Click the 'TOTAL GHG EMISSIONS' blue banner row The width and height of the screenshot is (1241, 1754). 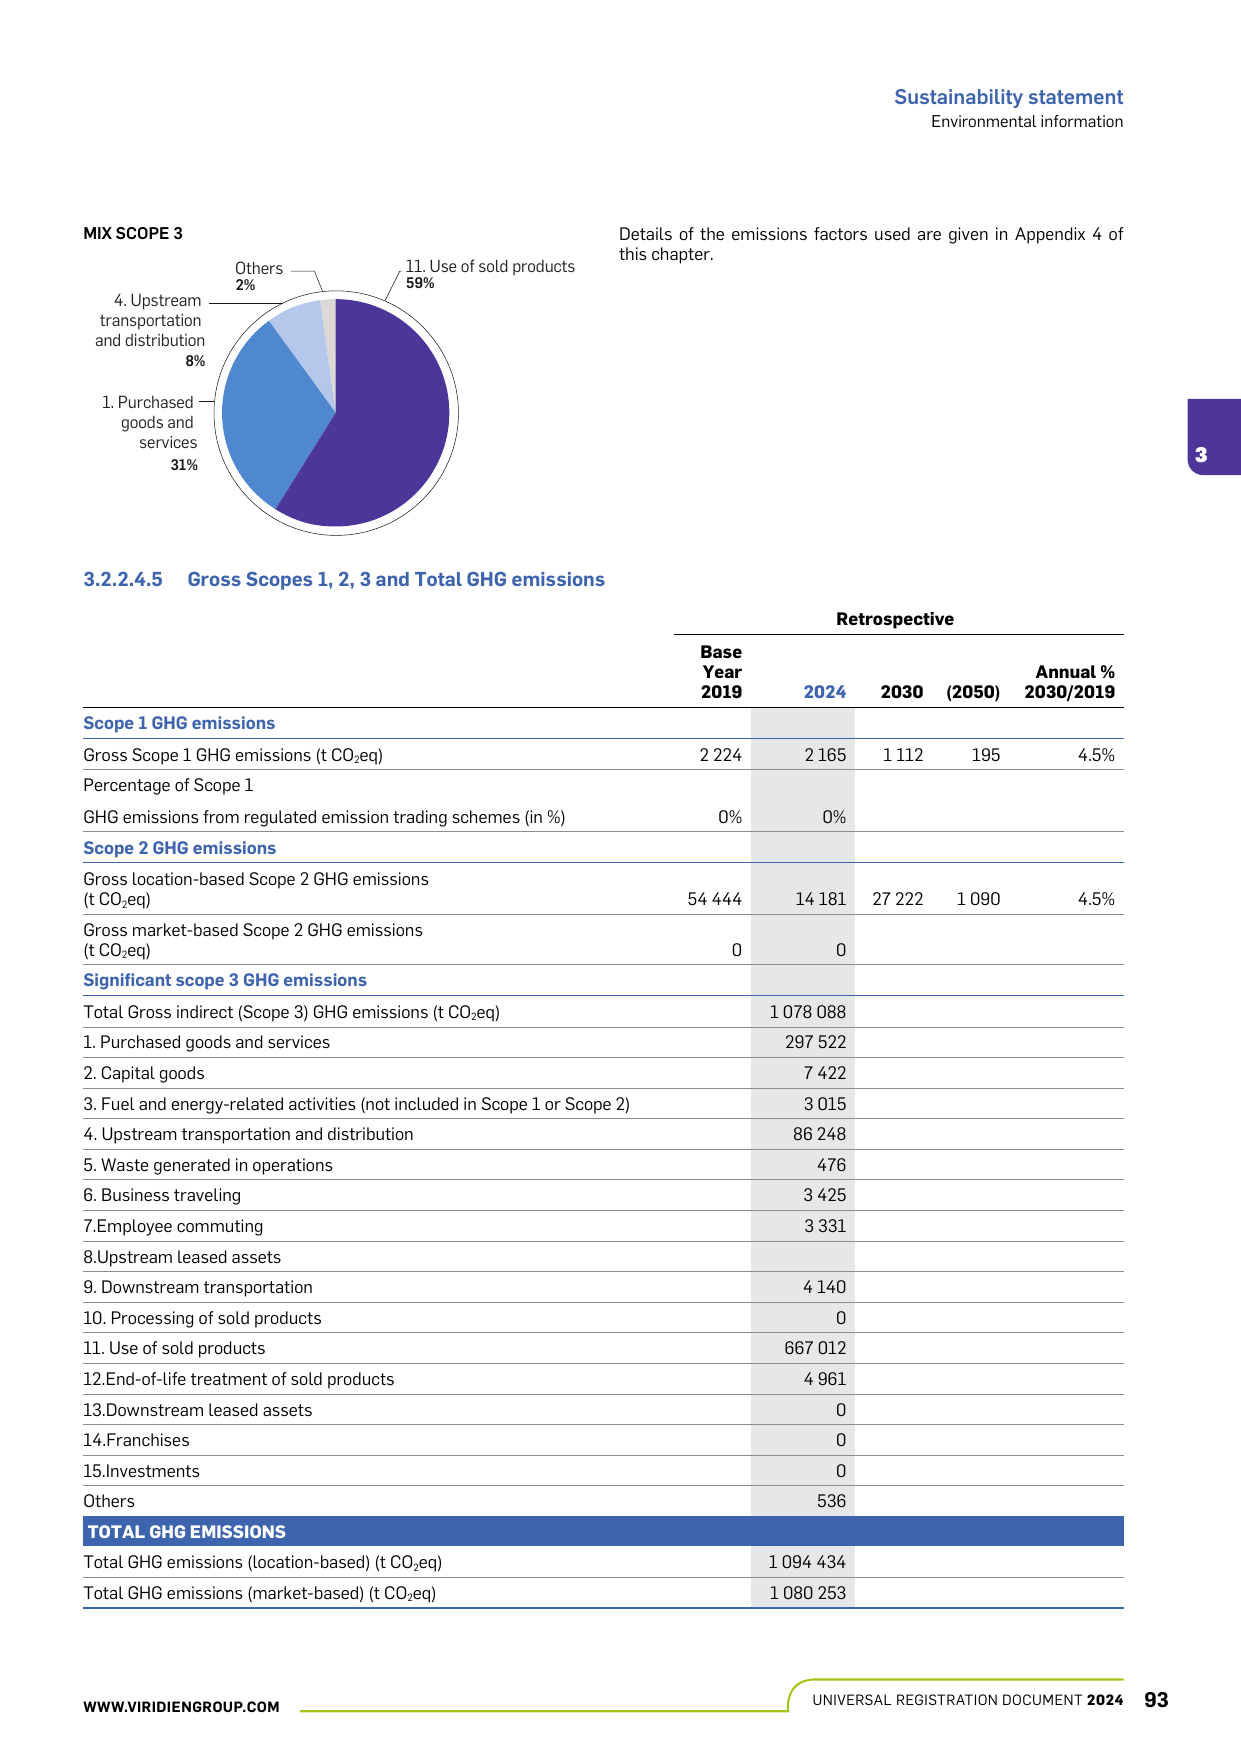(x=603, y=1532)
